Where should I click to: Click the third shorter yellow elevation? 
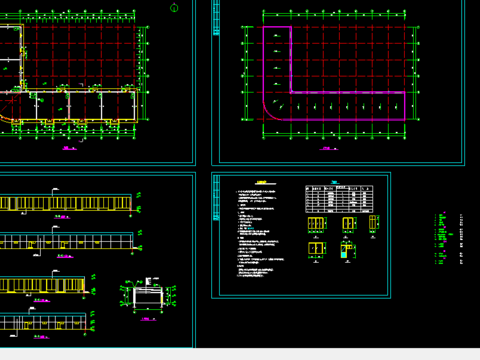coord(42,284)
